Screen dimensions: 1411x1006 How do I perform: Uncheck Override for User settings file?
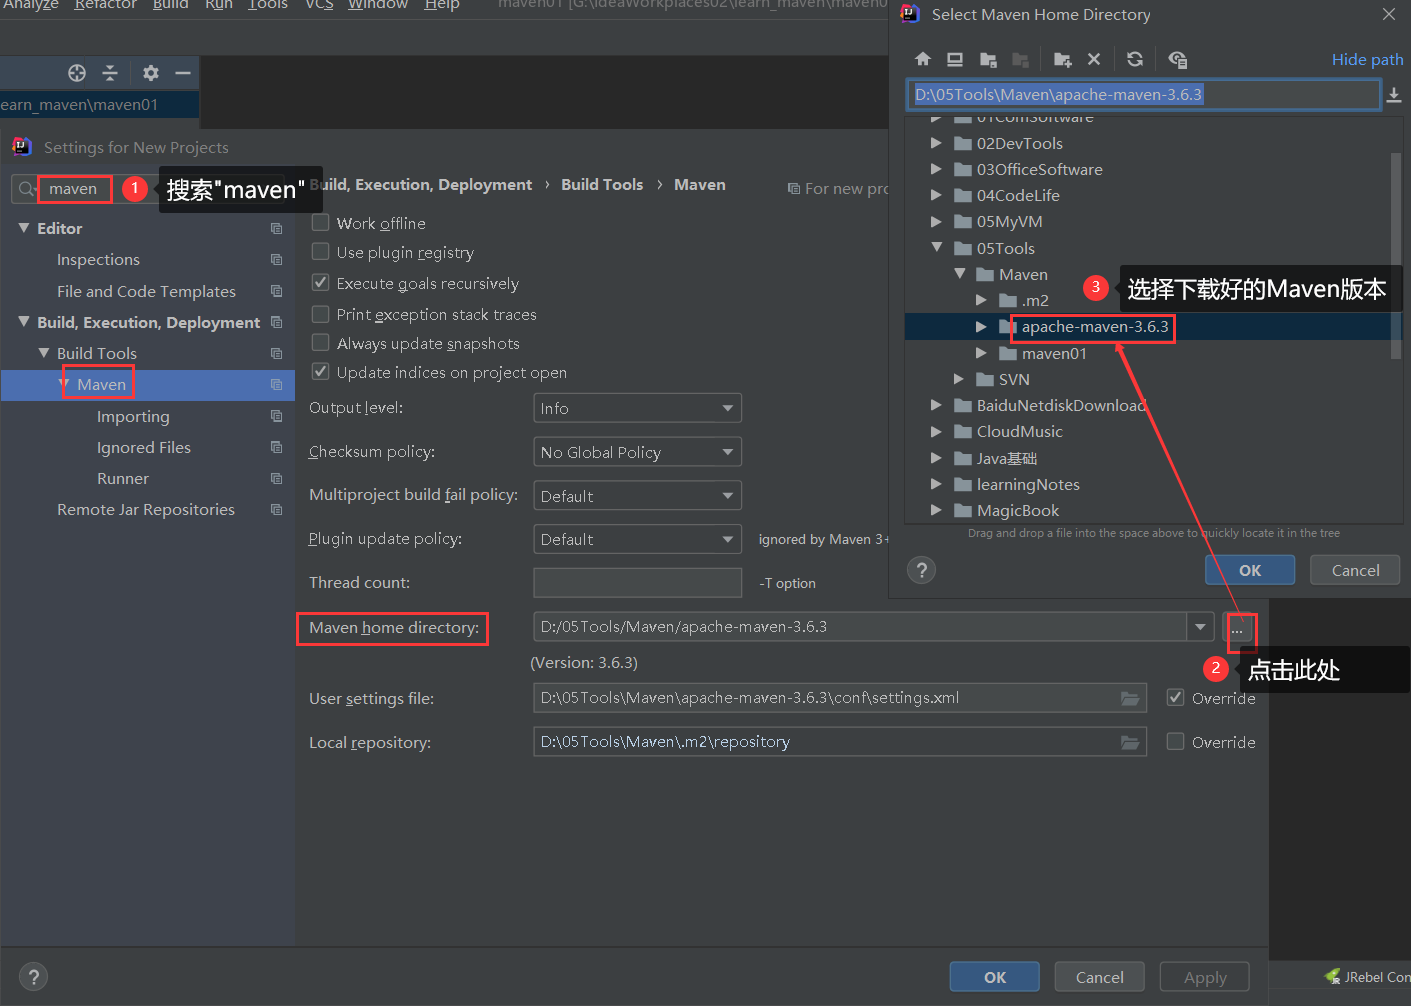1176,697
